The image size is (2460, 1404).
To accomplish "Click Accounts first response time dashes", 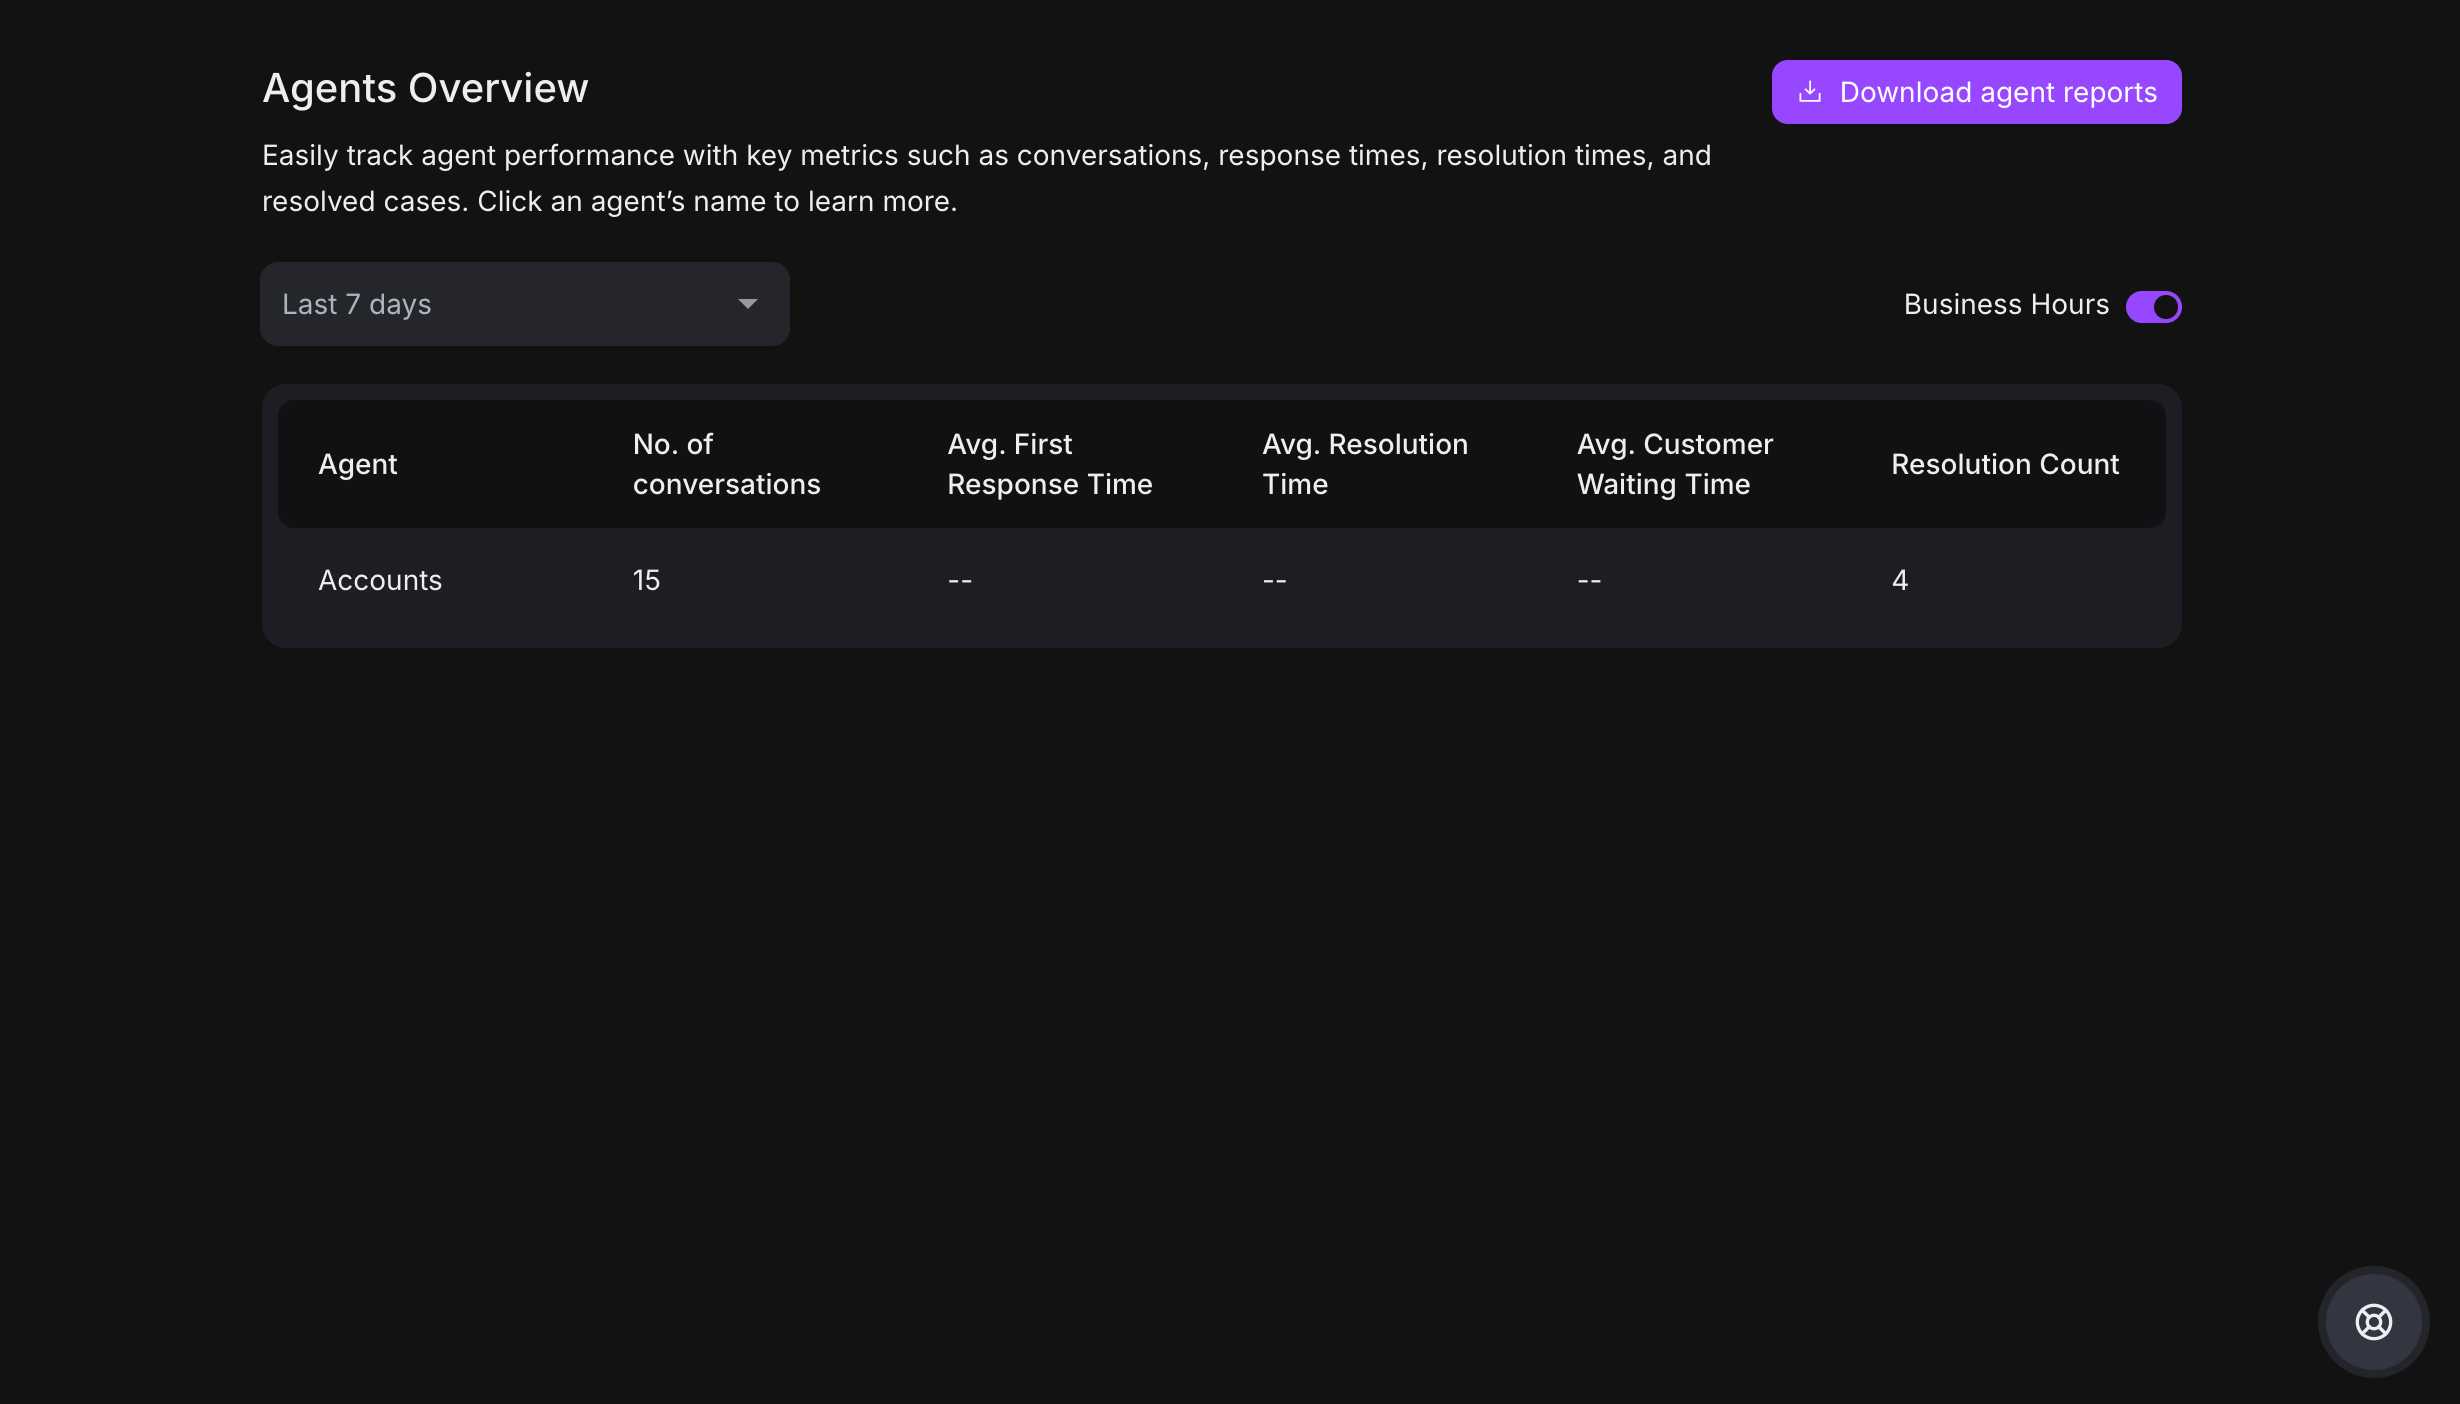I will (960, 580).
